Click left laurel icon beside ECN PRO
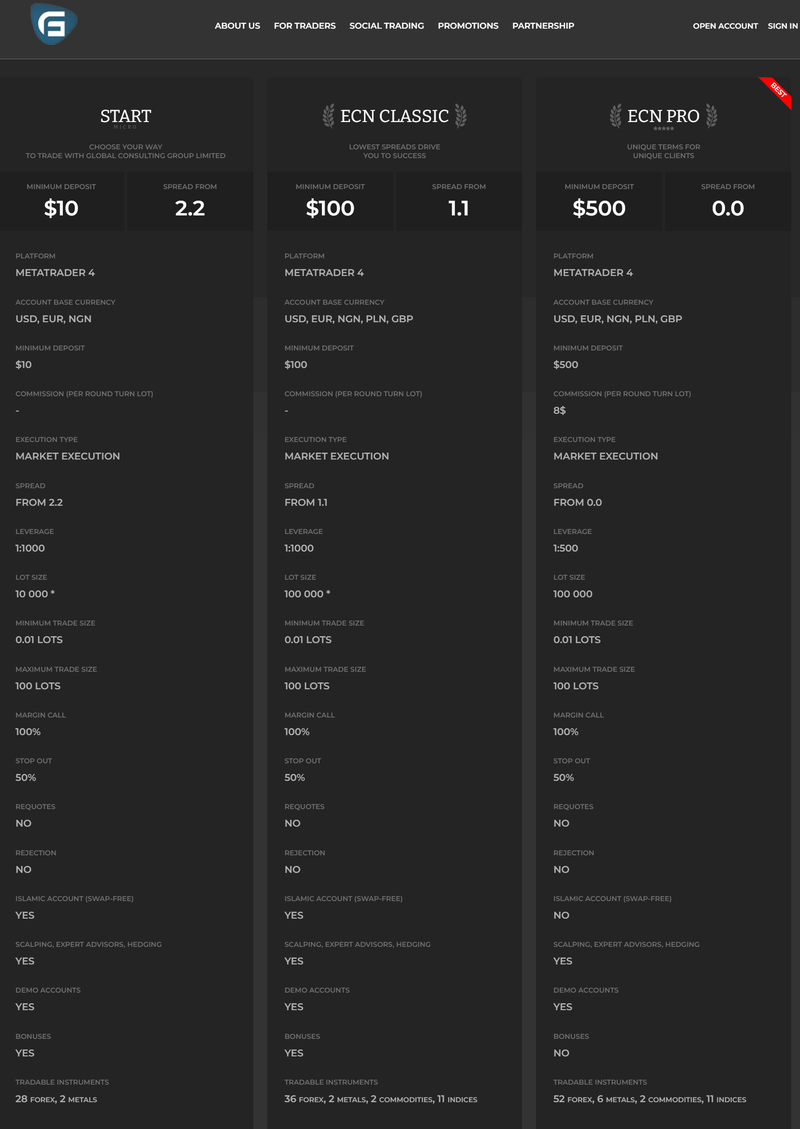 pos(616,116)
